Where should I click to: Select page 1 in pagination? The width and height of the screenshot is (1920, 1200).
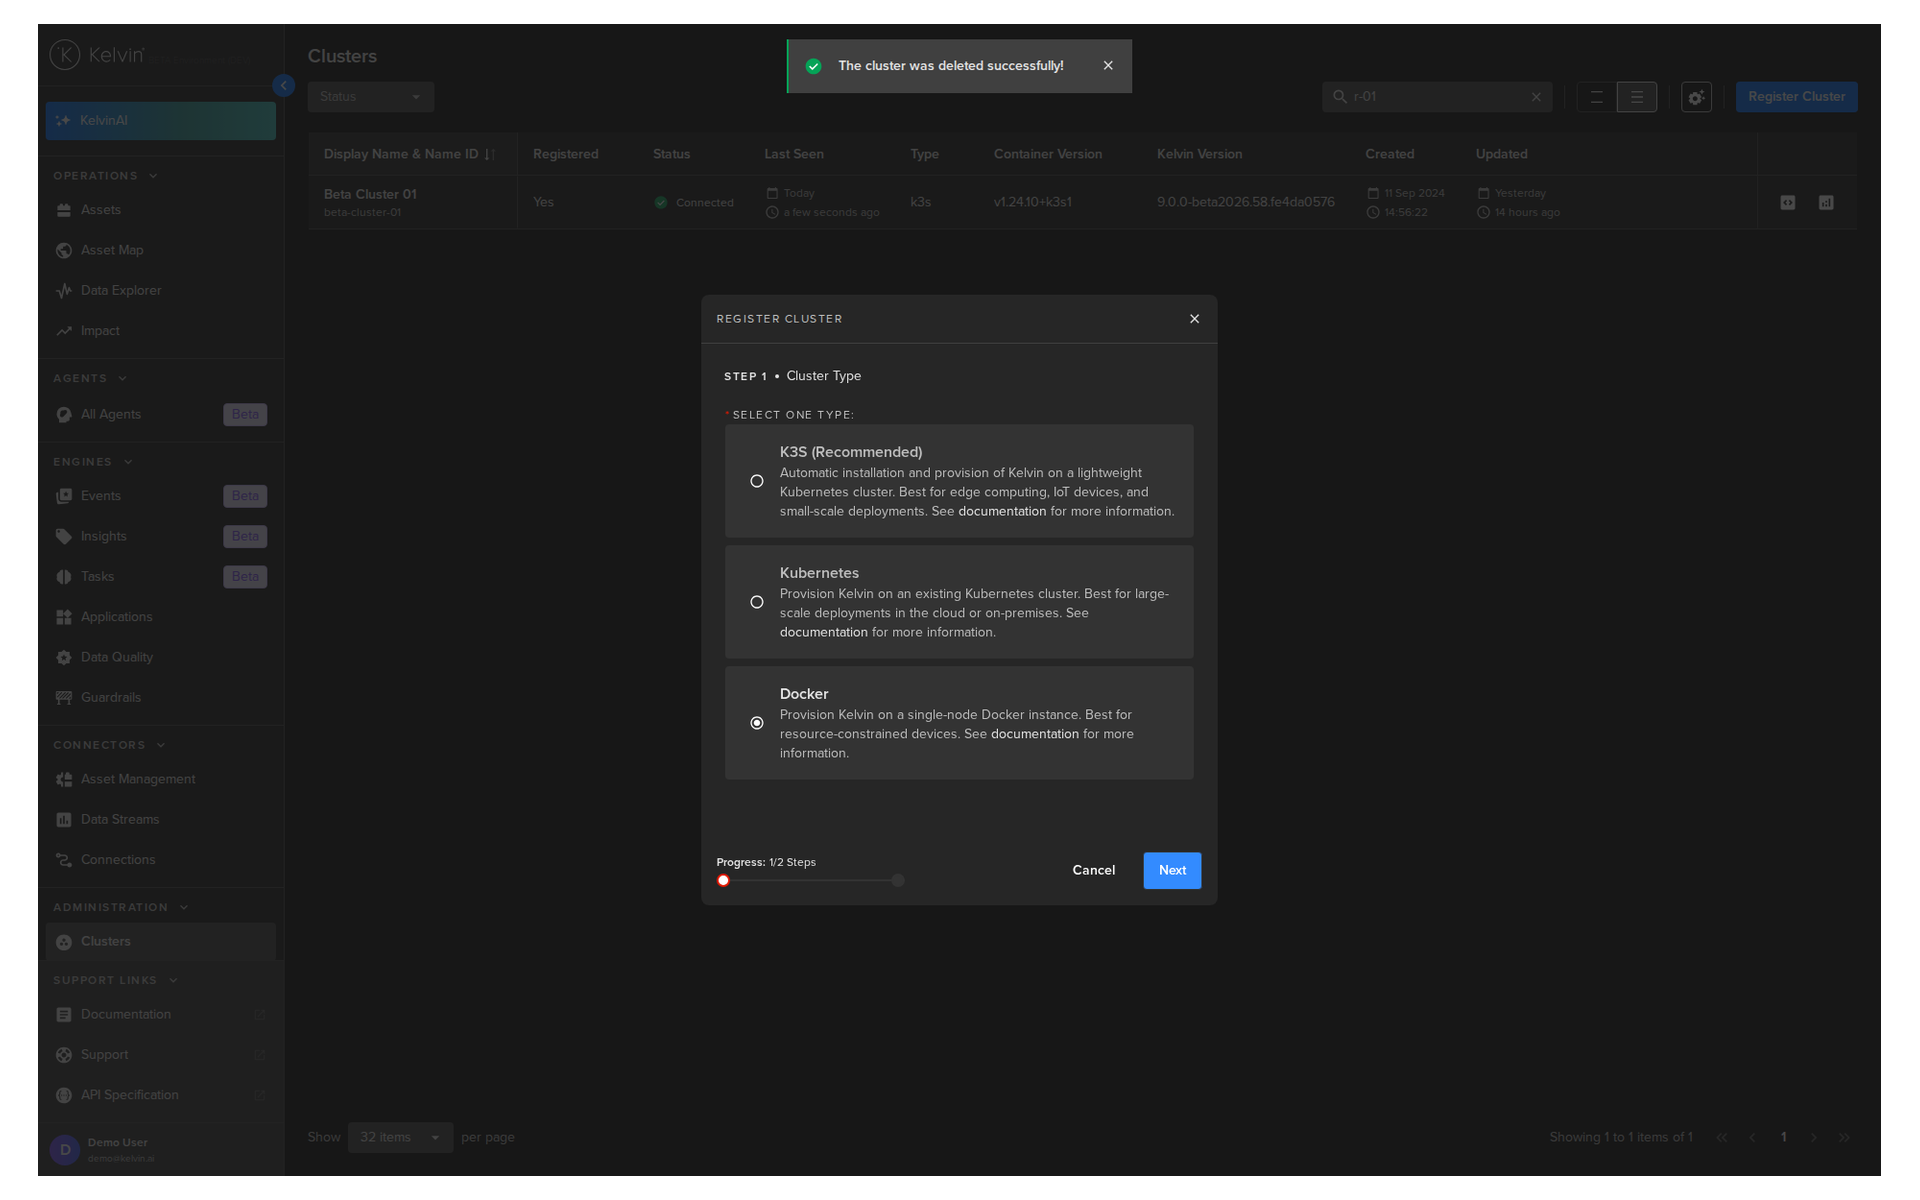click(1783, 1138)
